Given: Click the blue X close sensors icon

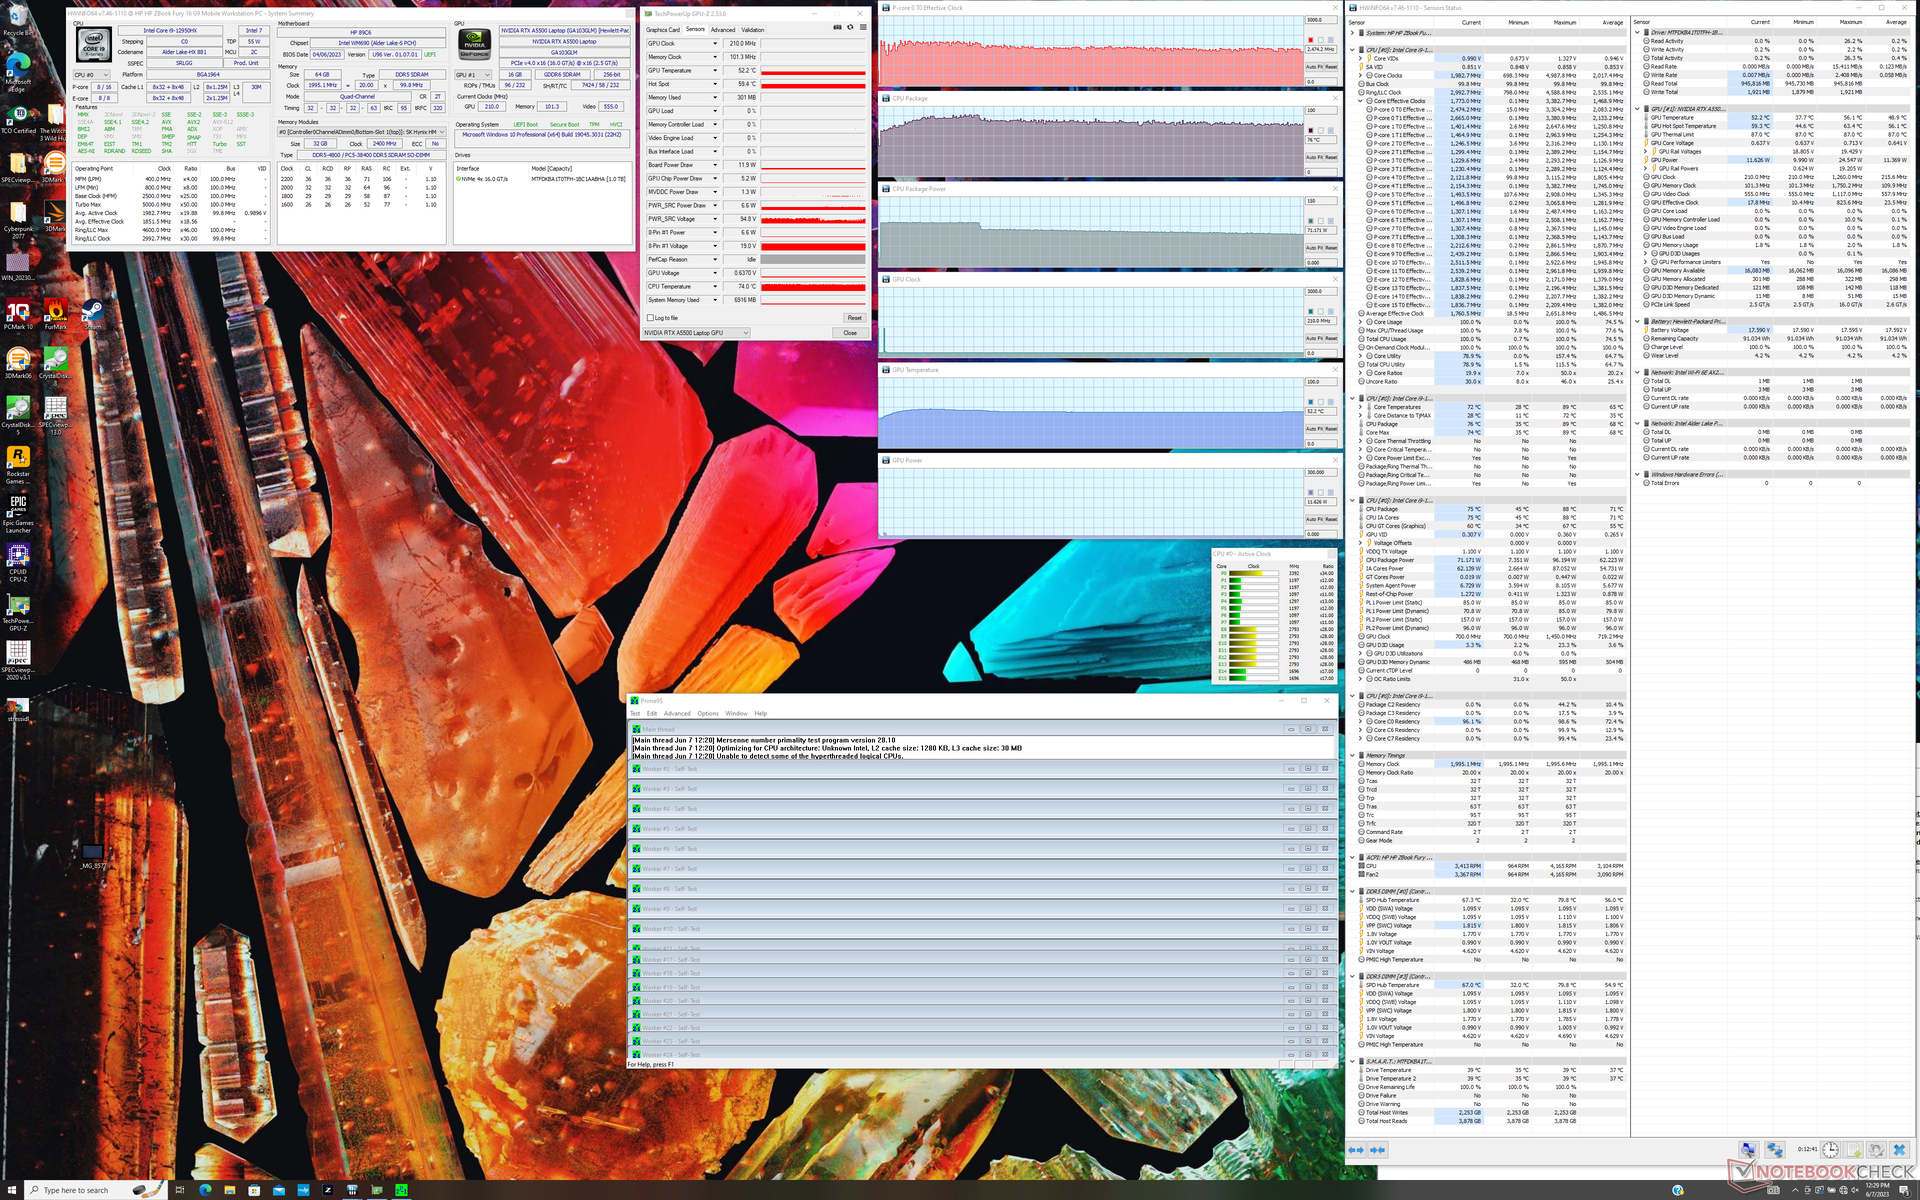Looking at the screenshot, I should point(1899,1150).
